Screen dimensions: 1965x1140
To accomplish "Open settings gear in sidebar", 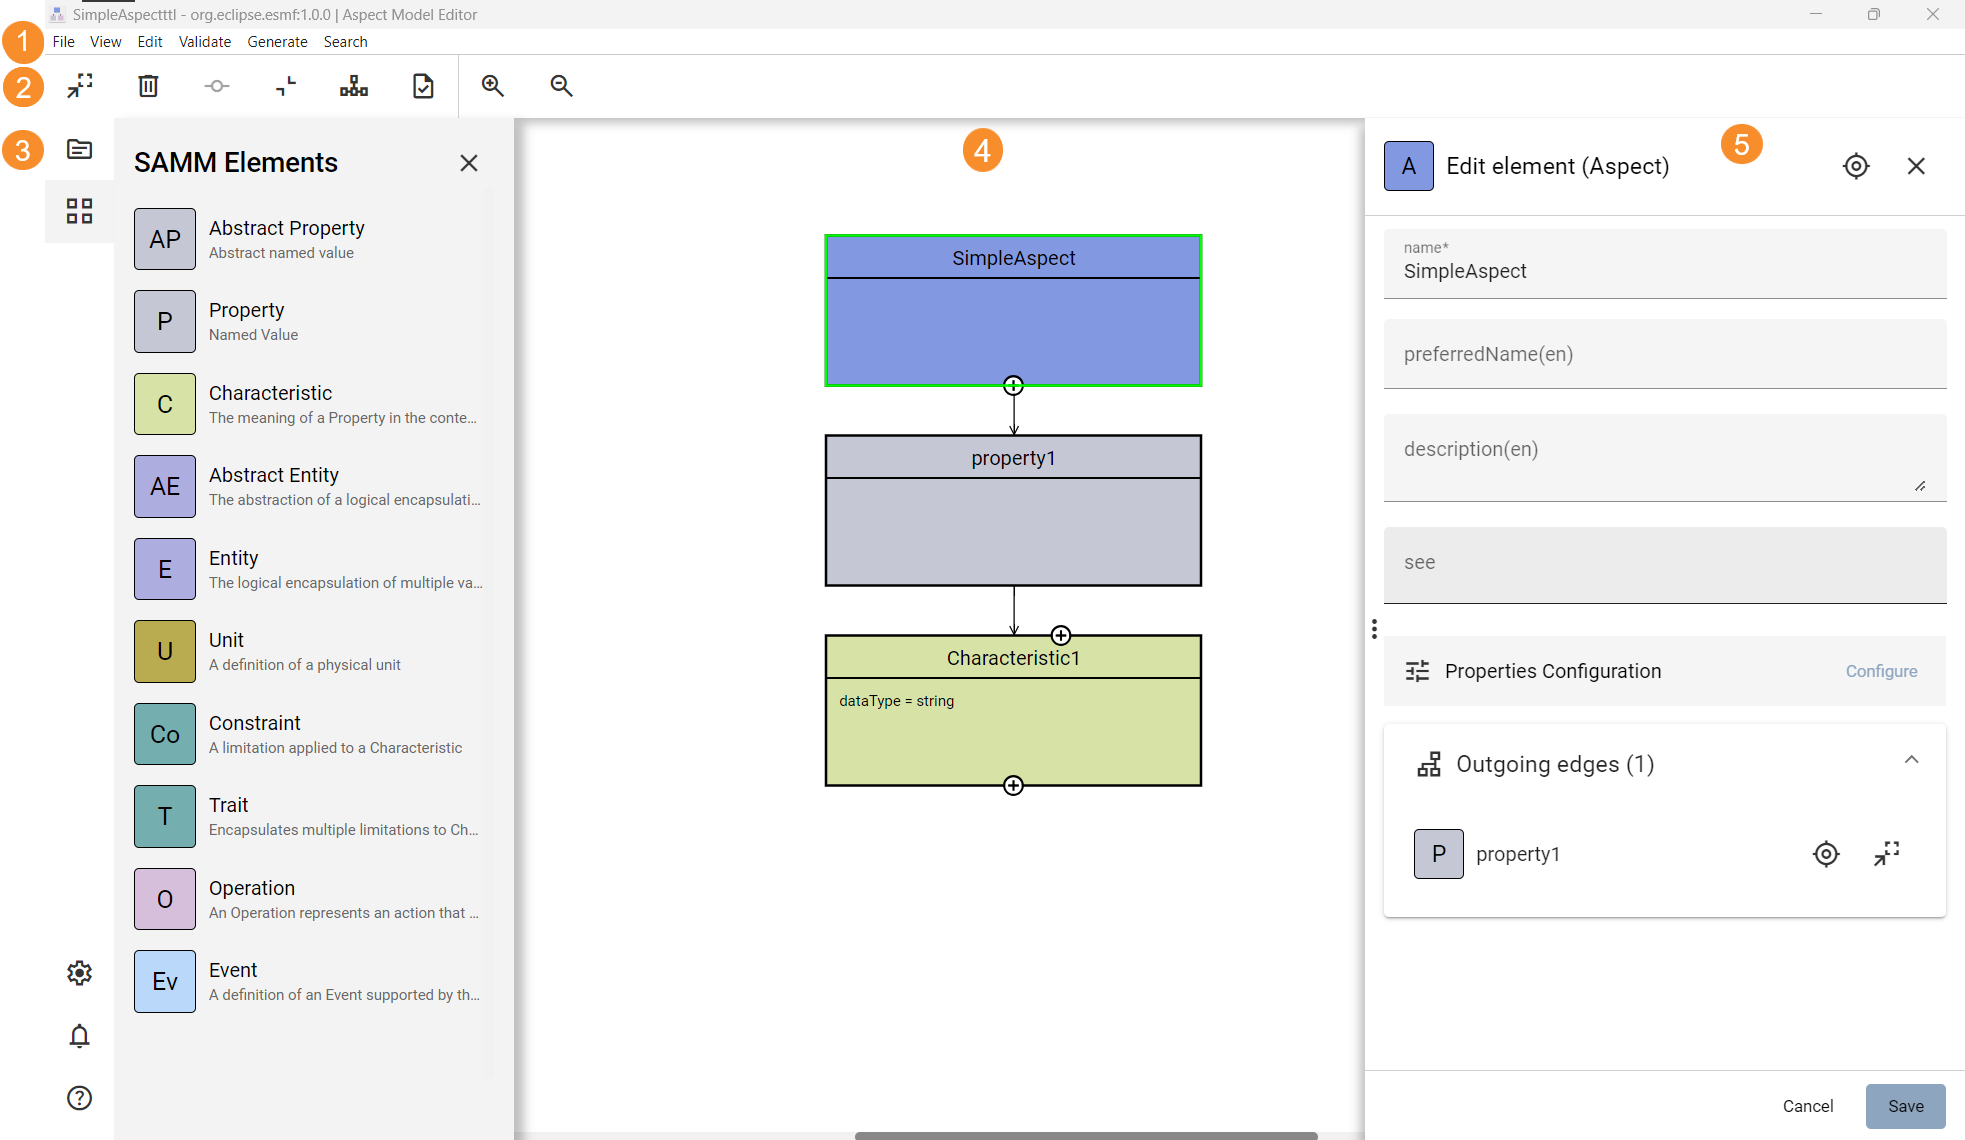I will [x=79, y=973].
